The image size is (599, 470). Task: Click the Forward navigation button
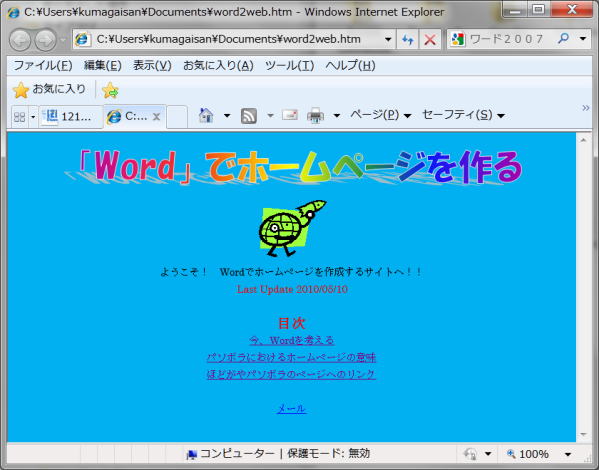[45, 40]
